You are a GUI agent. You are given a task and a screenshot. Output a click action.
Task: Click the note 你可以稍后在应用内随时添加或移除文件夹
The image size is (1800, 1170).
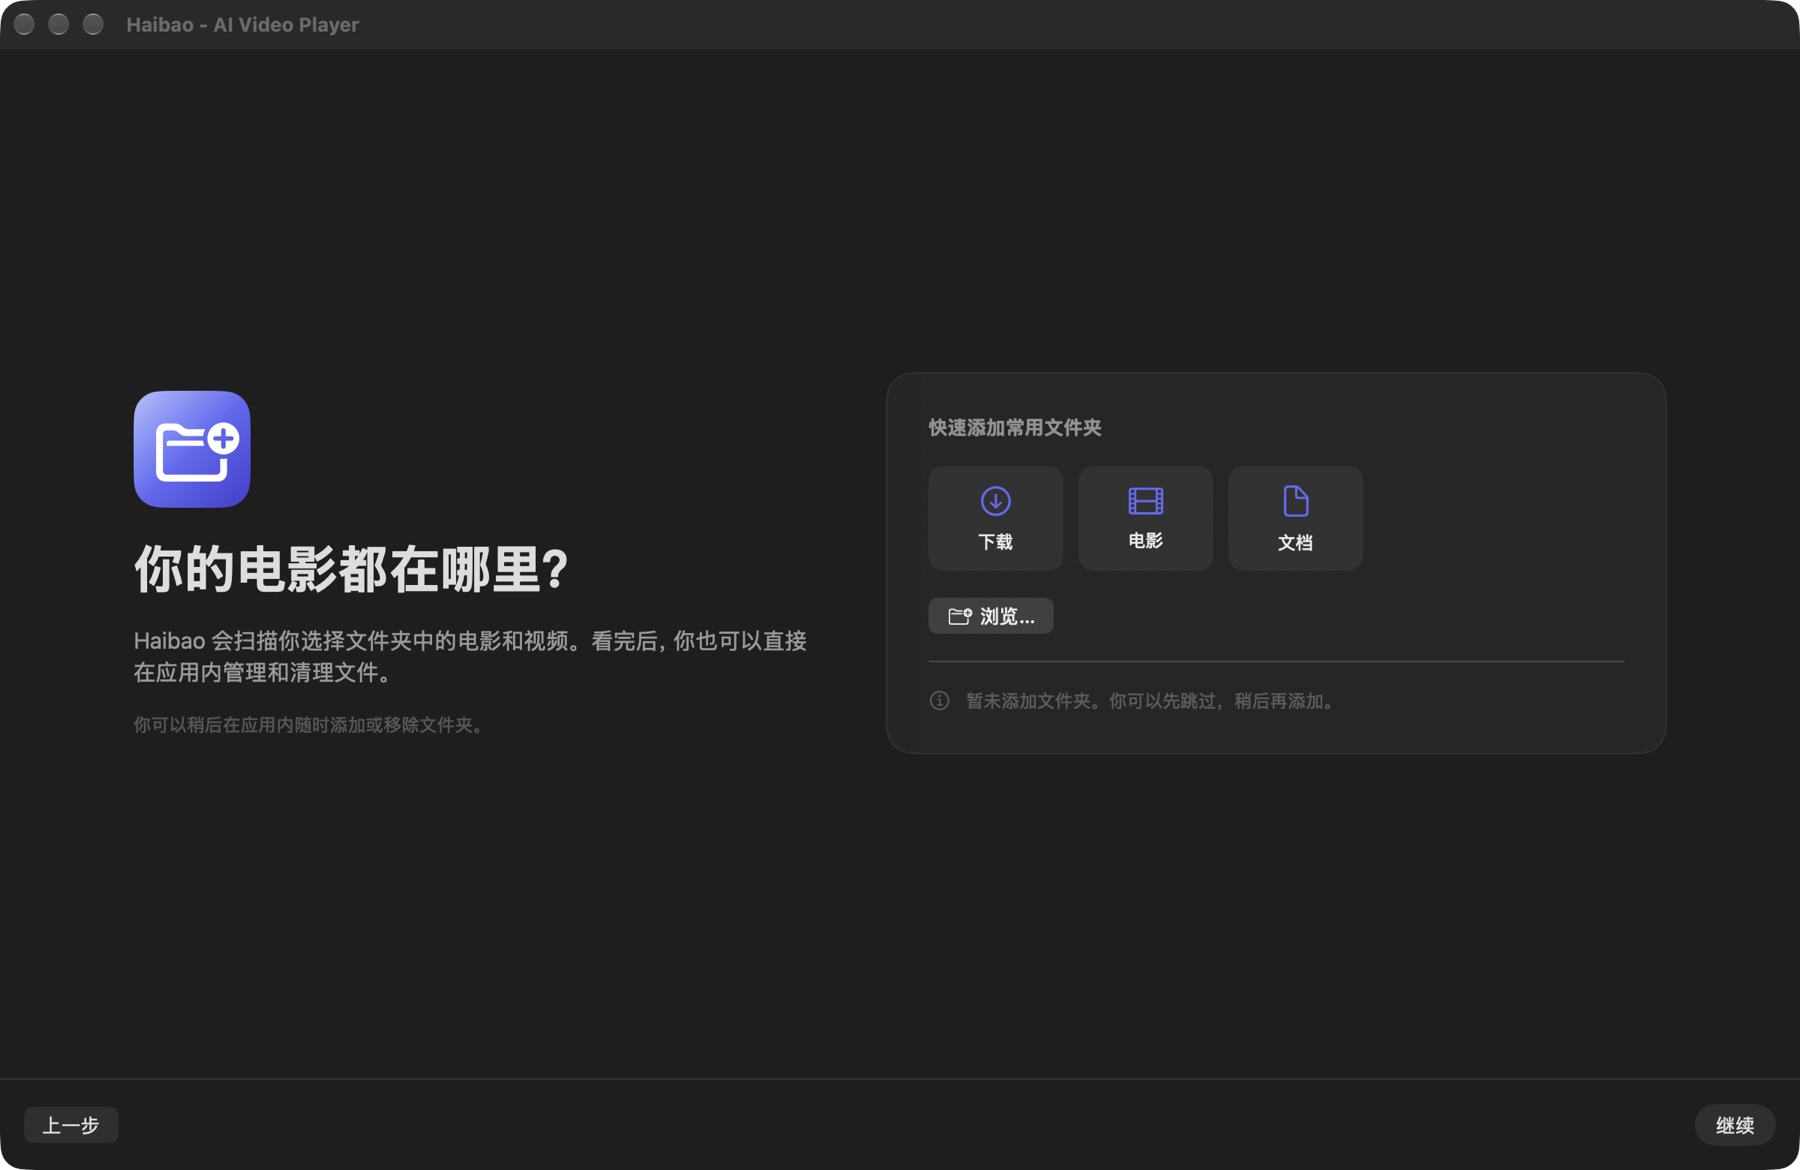click(x=309, y=725)
